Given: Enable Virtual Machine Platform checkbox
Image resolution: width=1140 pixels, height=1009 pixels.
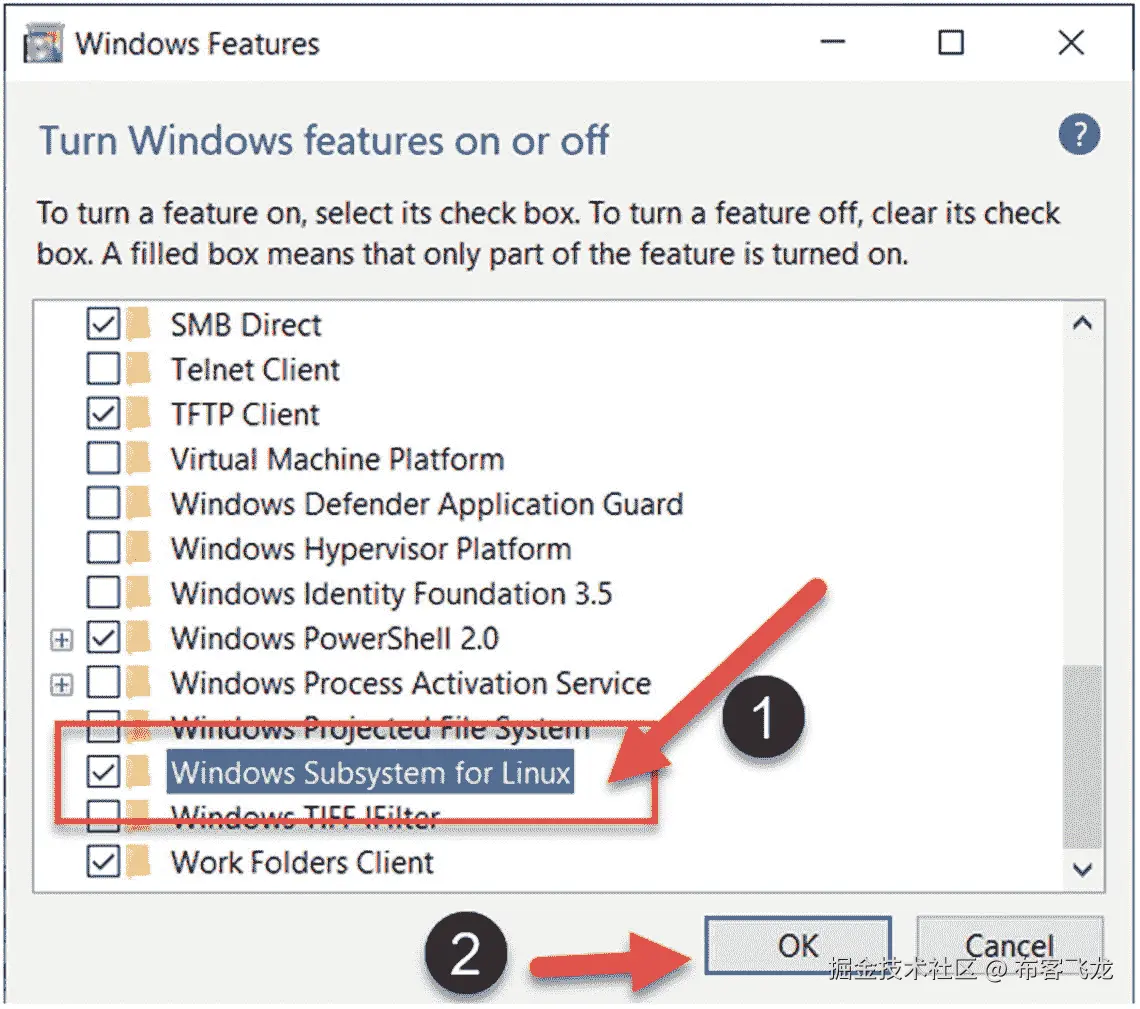Looking at the screenshot, I should (x=103, y=459).
